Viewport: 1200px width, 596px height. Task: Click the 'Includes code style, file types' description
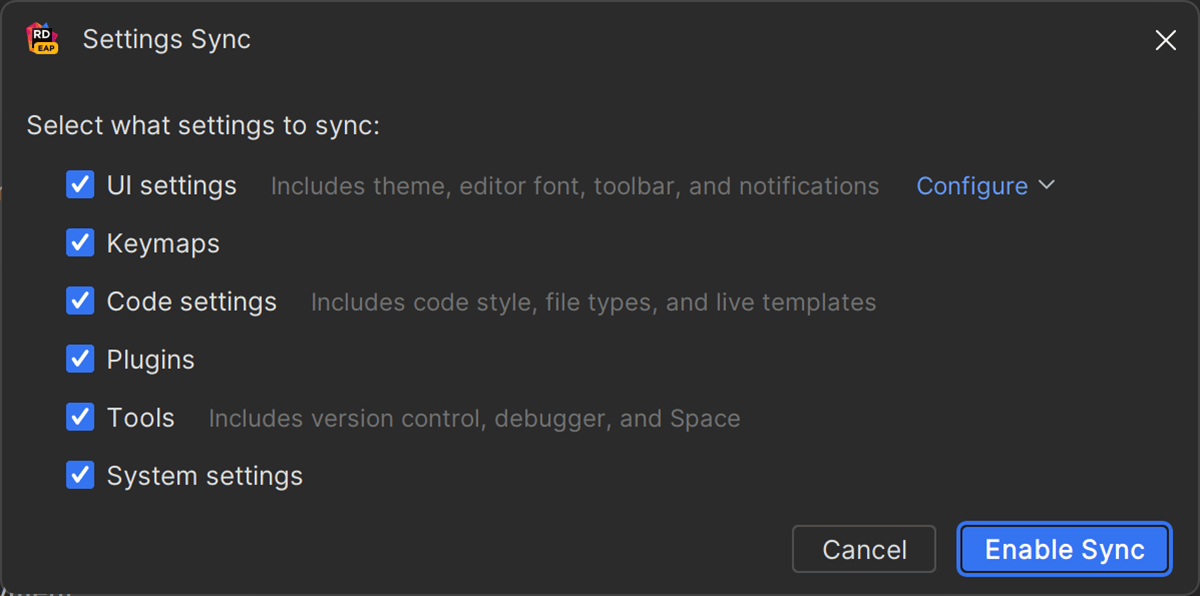click(593, 302)
